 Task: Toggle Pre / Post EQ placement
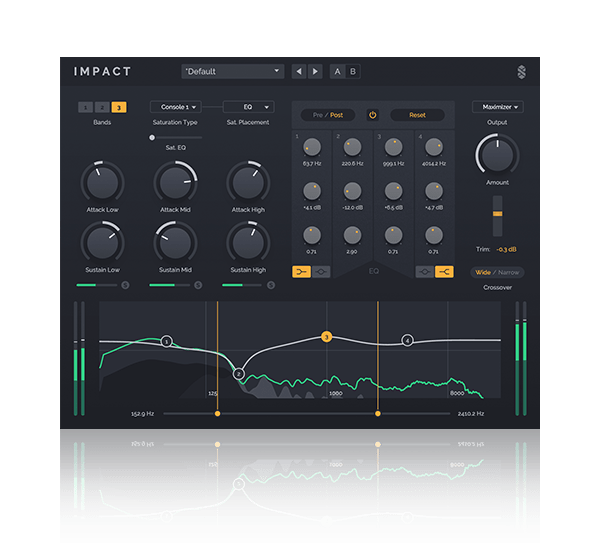[328, 115]
